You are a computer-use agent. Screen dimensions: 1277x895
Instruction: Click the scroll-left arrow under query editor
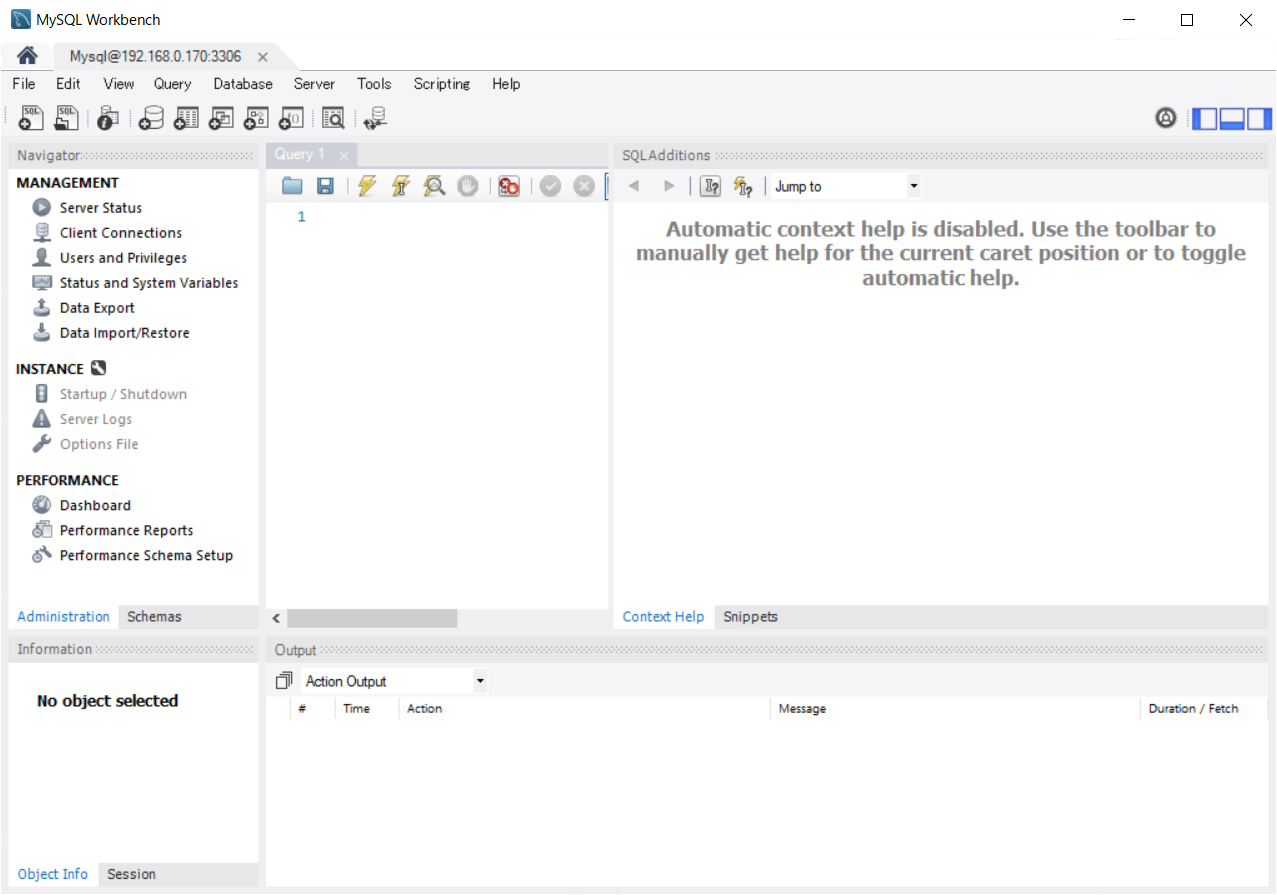(x=276, y=618)
